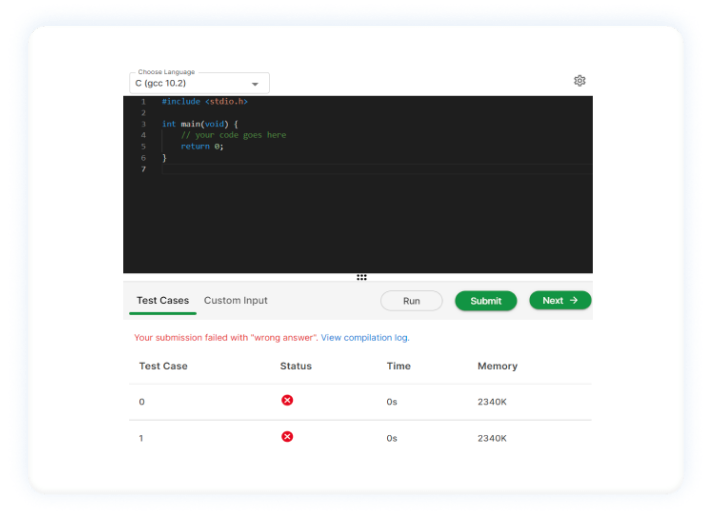Click the green Submit button
This screenshot has height=513, width=712.
[x=486, y=301]
